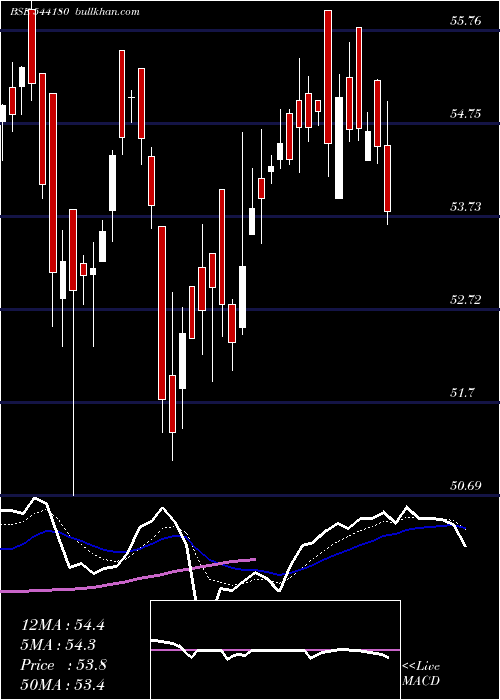Click the BSE 544180 ticker label
Screen dimensions: 500x700
39,12
